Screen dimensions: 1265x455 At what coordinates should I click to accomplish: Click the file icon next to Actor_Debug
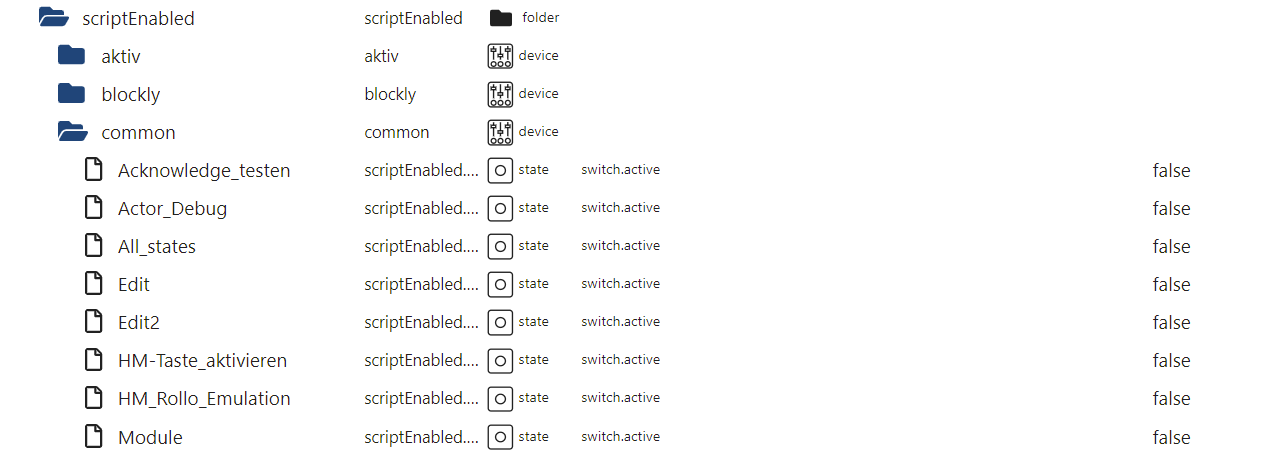pos(93,207)
